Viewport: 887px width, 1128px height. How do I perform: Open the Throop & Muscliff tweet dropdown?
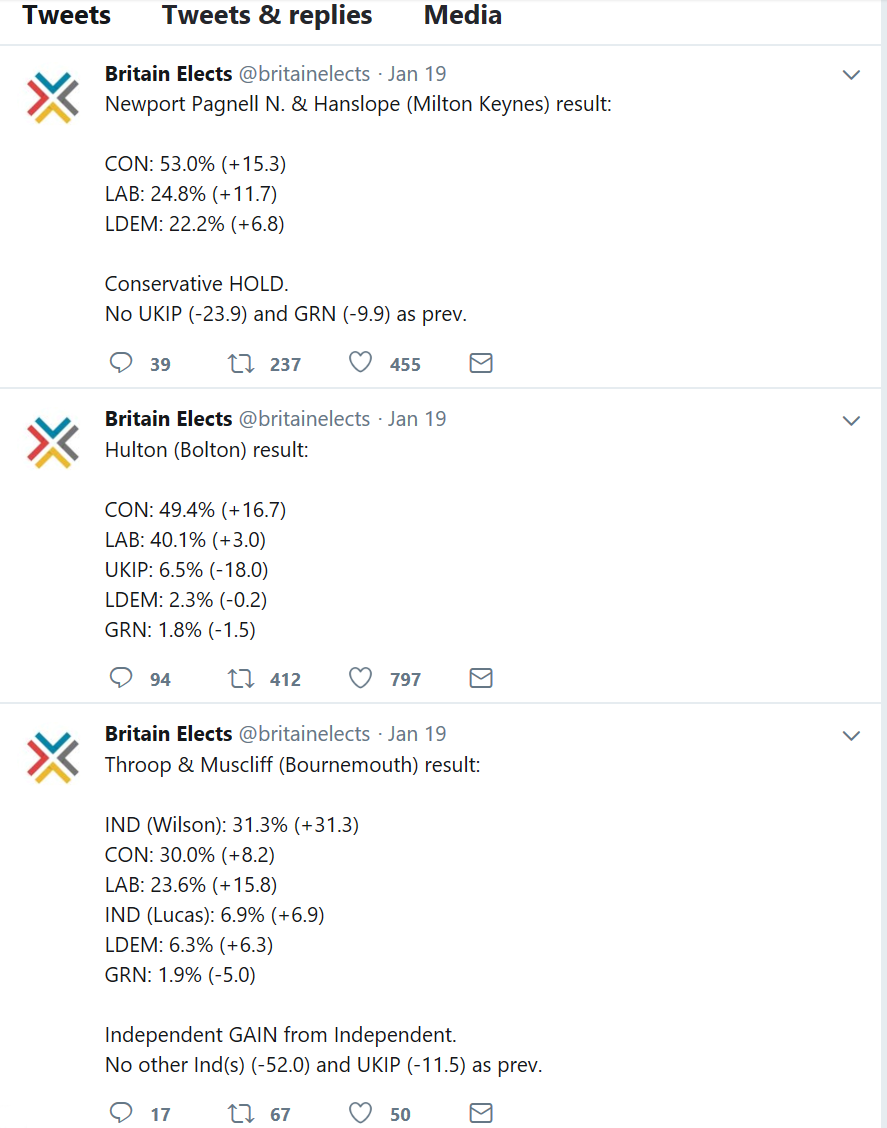(x=851, y=734)
